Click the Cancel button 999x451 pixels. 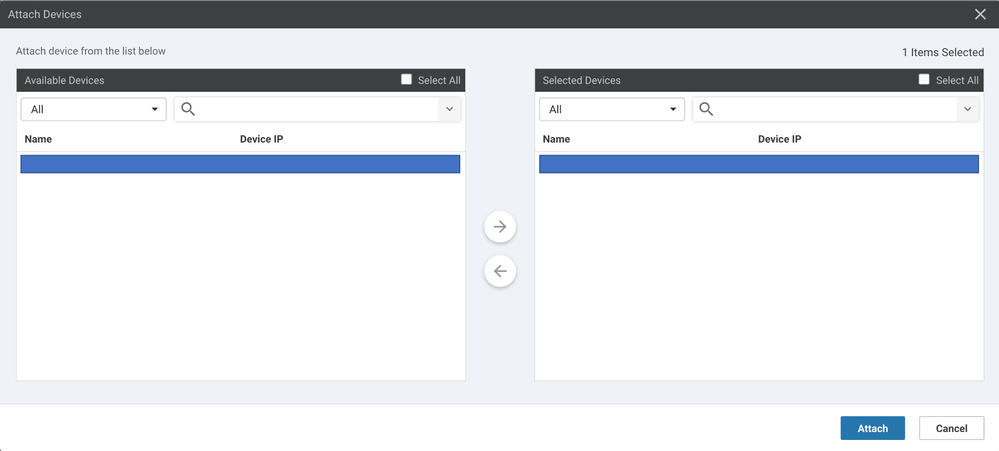951,428
